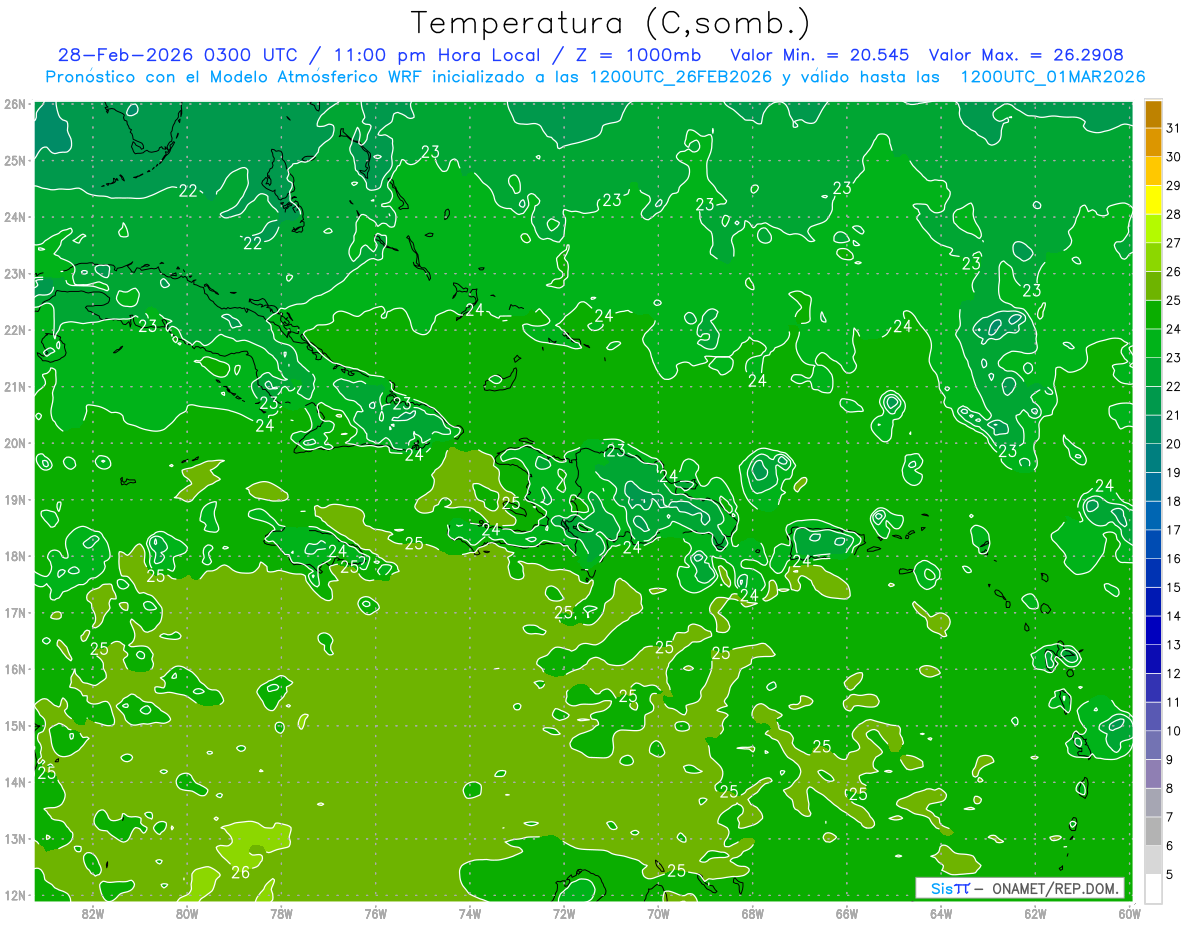Click the "1200UTC_26FEB2026" initialization time
This screenshot has height=927, width=1200.
680,76
